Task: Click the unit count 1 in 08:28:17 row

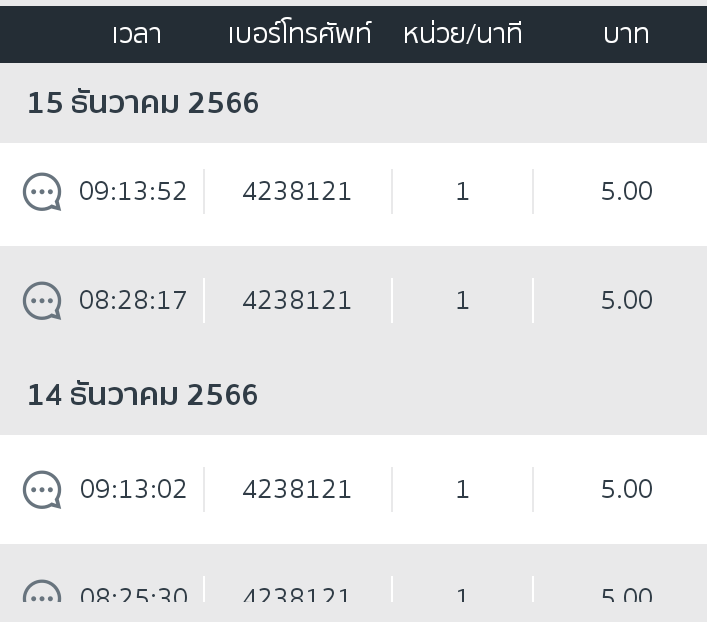Action: tap(463, 300)
